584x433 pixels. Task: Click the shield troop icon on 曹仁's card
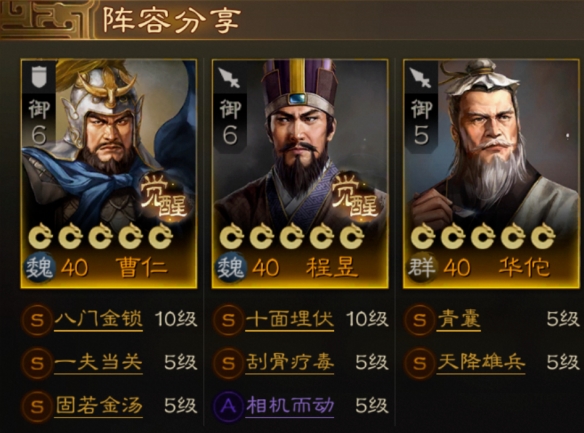coord(39,77)
